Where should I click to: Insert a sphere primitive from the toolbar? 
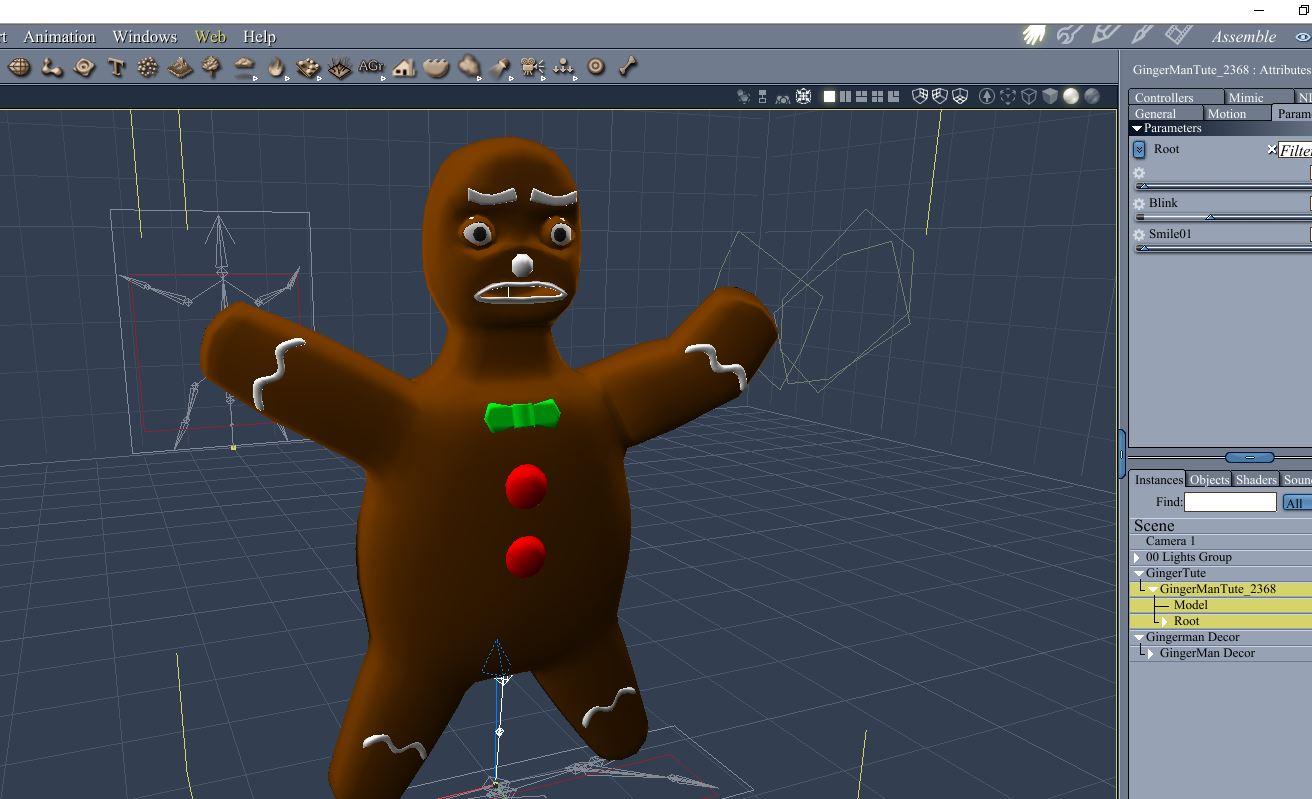[x=19, y=67]
